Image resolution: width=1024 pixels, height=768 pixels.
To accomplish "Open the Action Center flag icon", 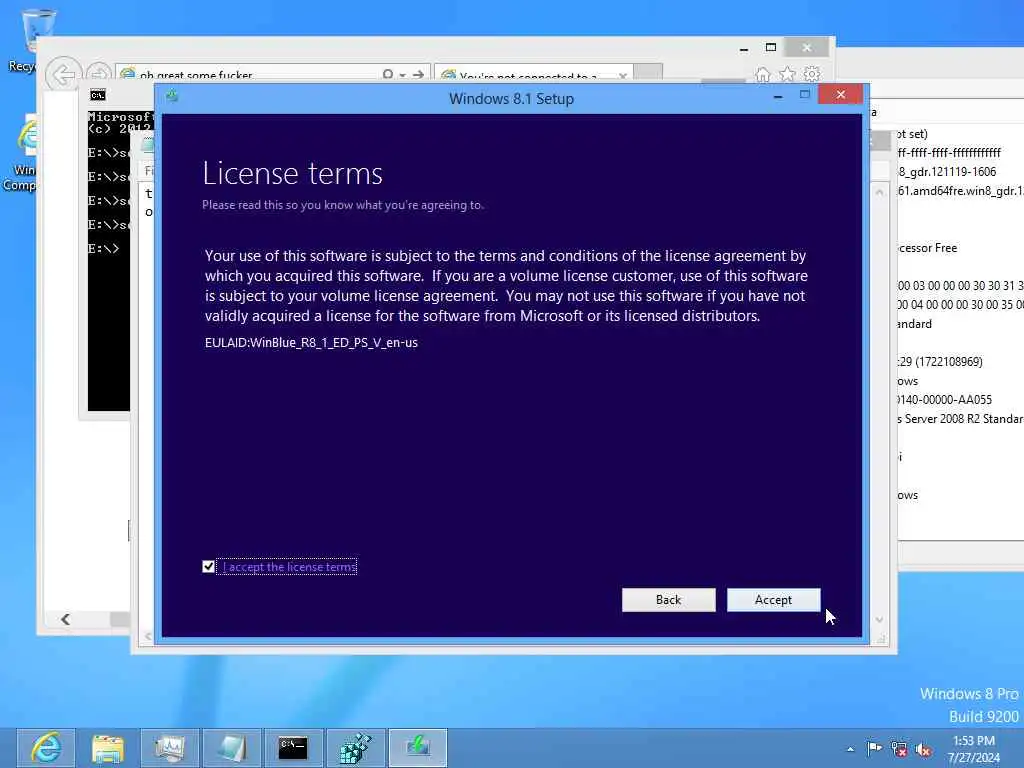I will [x=874, y=748].
